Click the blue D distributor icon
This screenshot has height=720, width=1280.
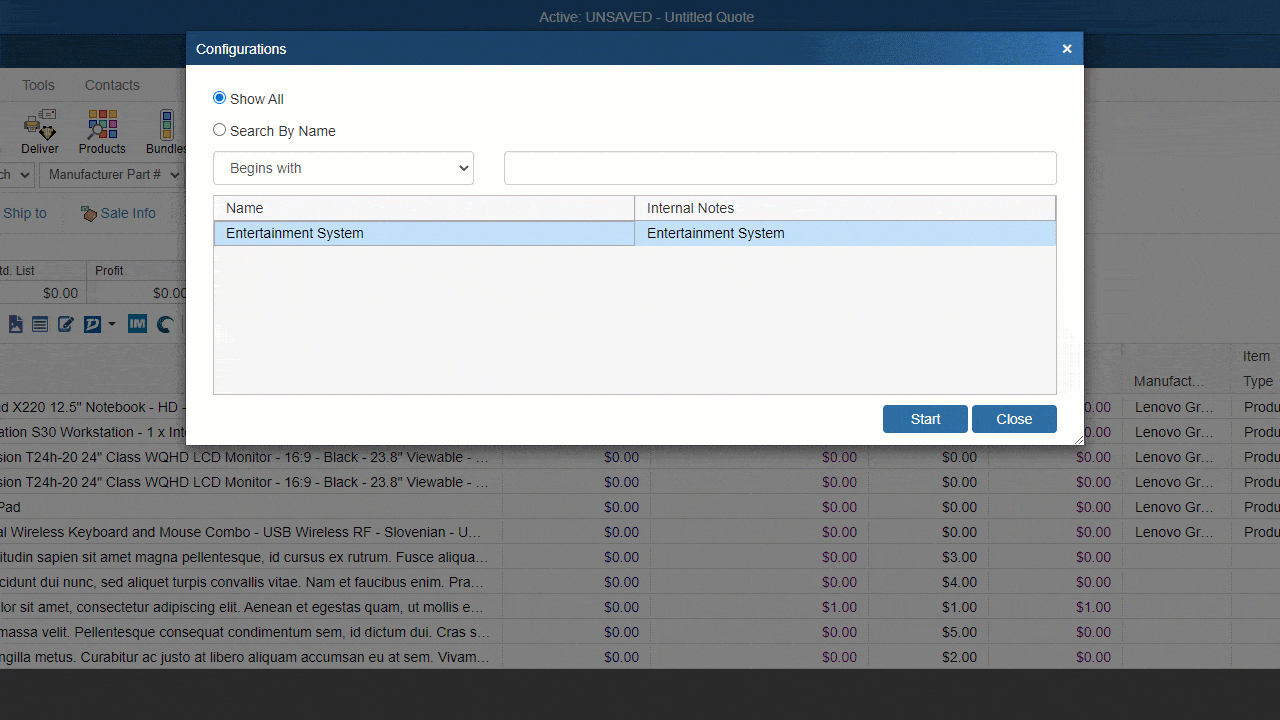[x=91, y=324]
